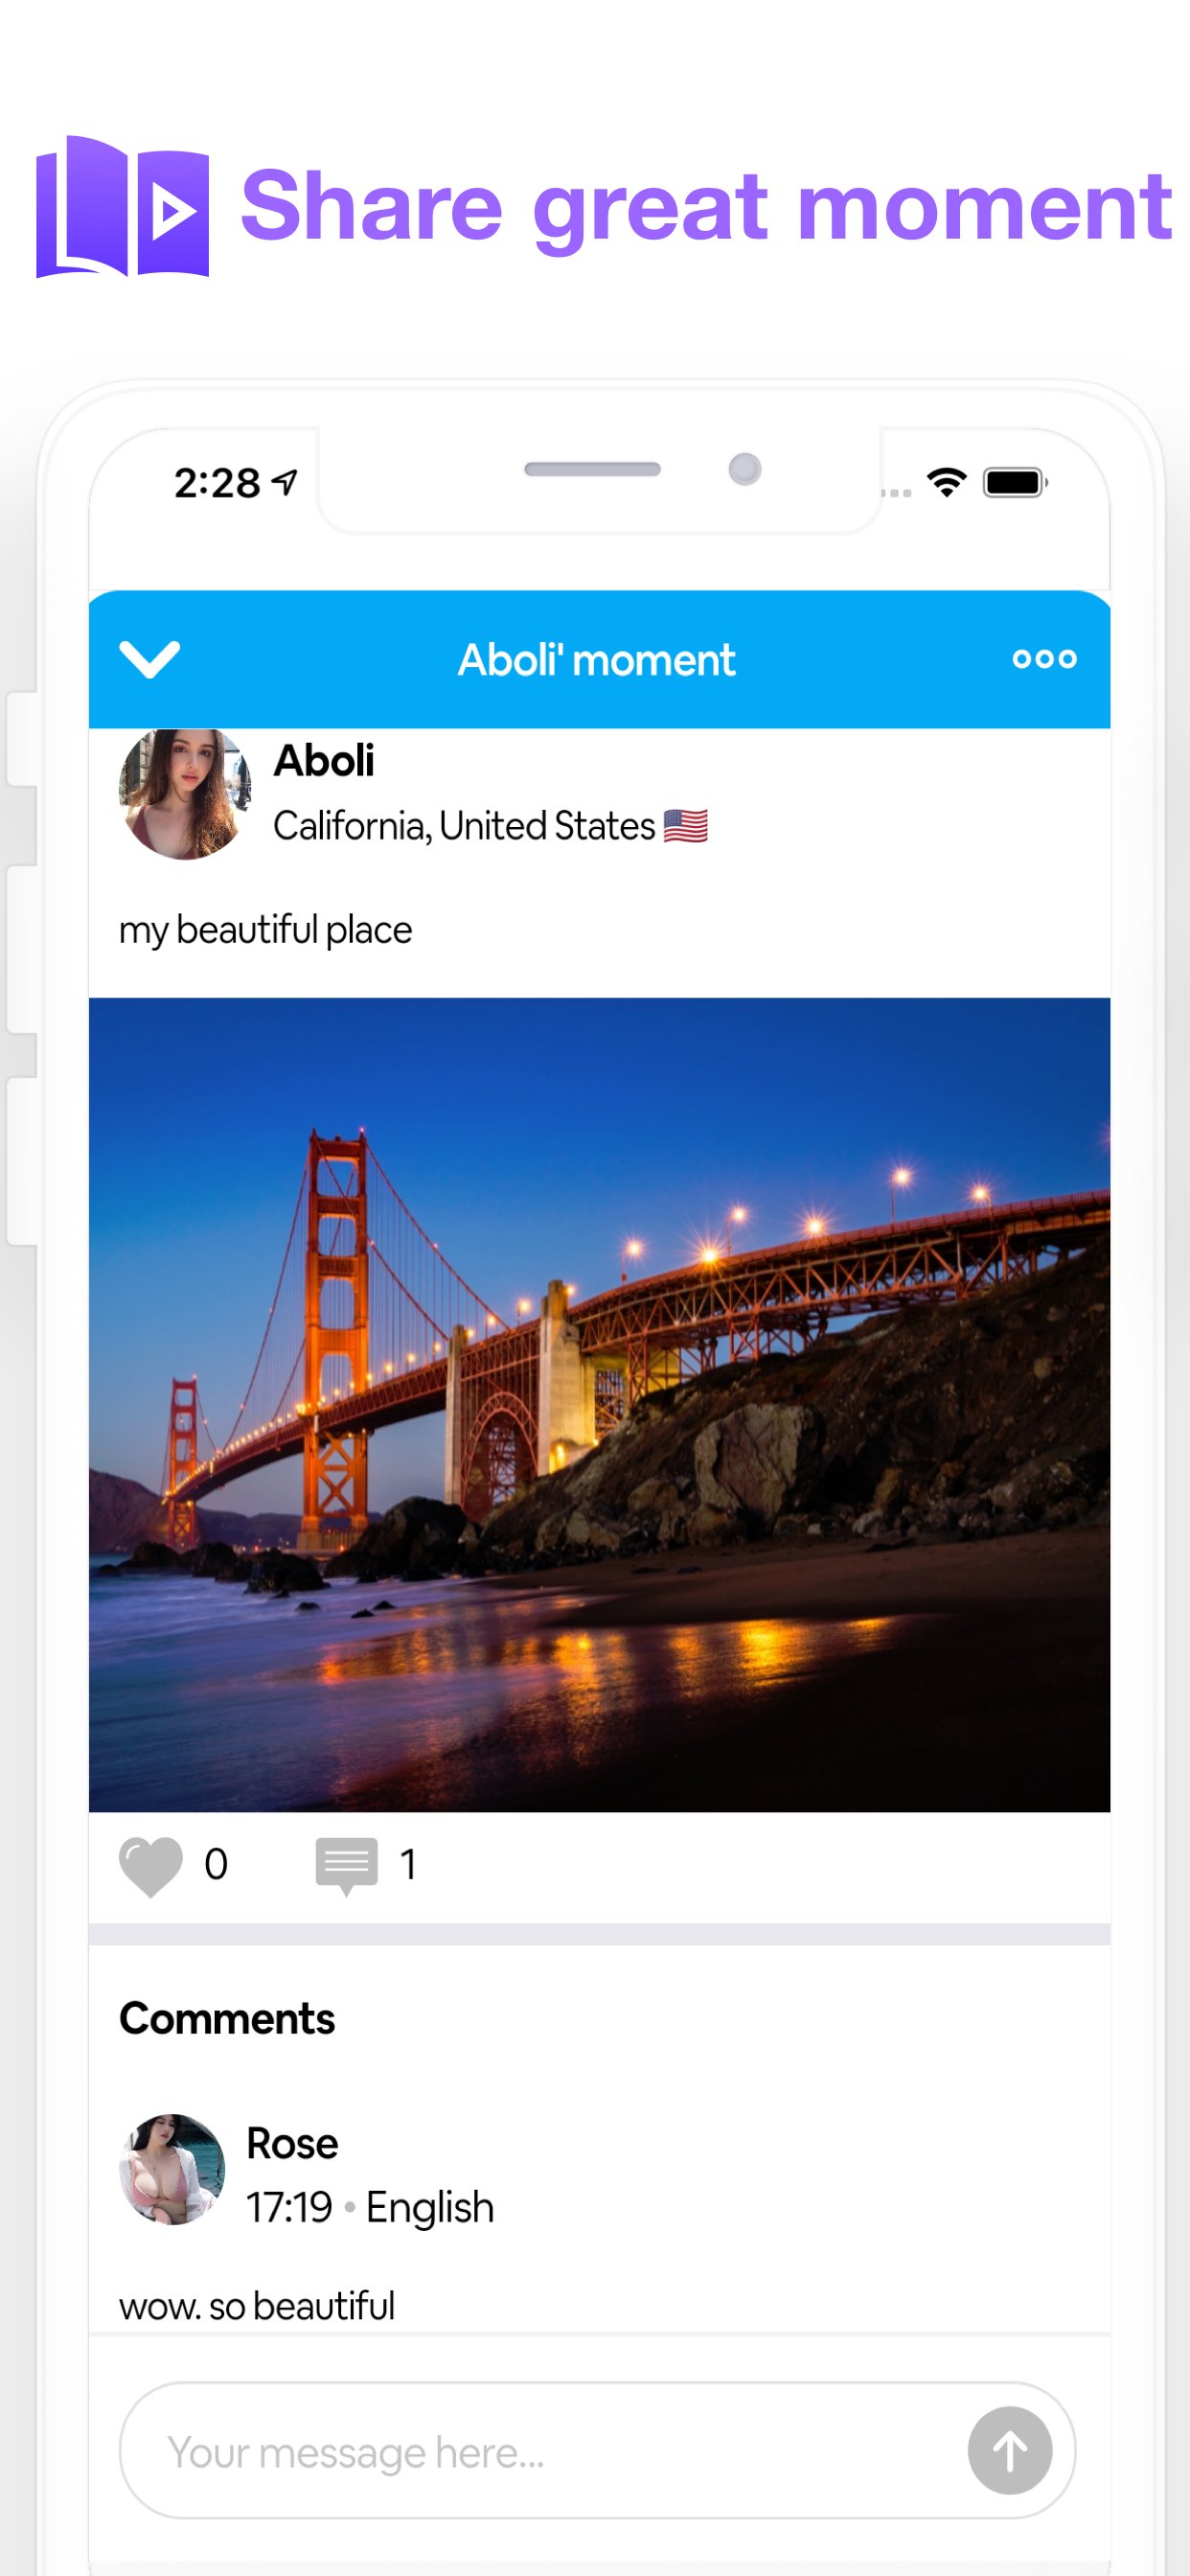This screenshot has height=2576, width=1190.
Task: Like the post with the heart icon
Action: (151, 1865)
